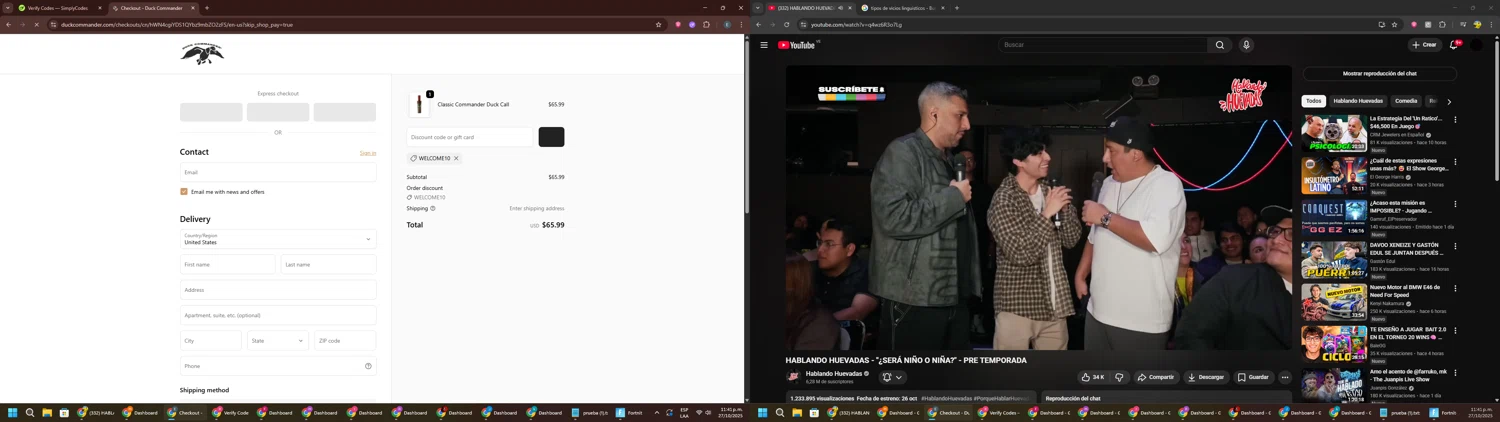This screenshot has height=422, width=1500.
Task: Click the First name field
Action: coord(227,264)
